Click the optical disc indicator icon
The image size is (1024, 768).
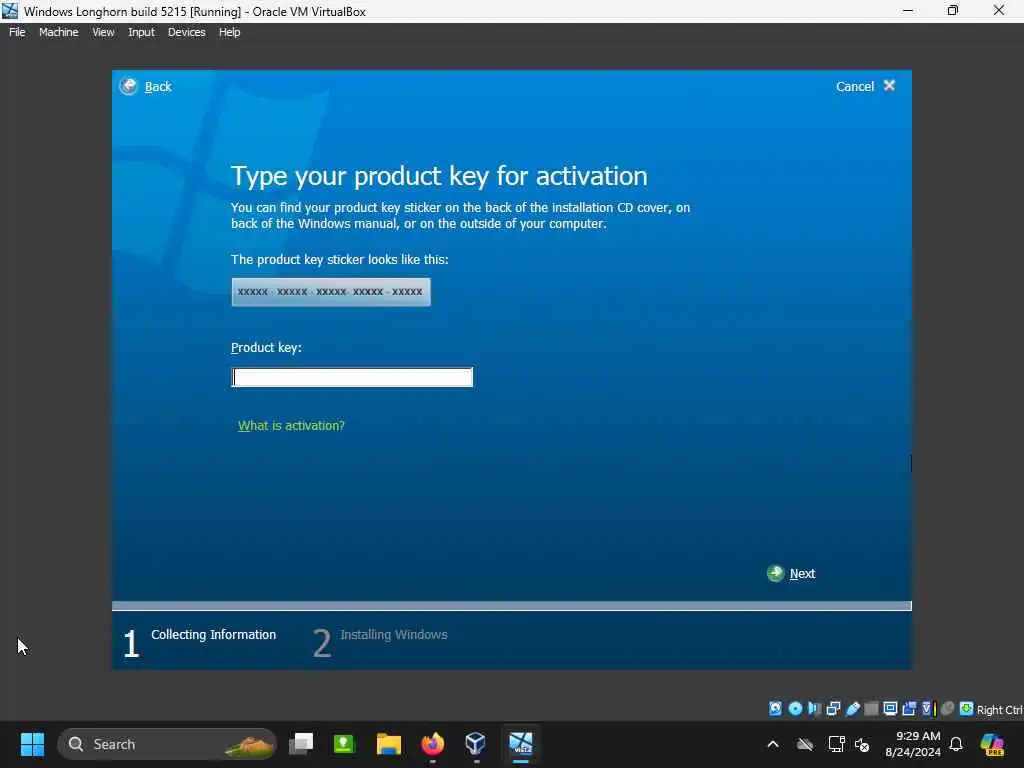pyautogui.click(x=795, y=709)
